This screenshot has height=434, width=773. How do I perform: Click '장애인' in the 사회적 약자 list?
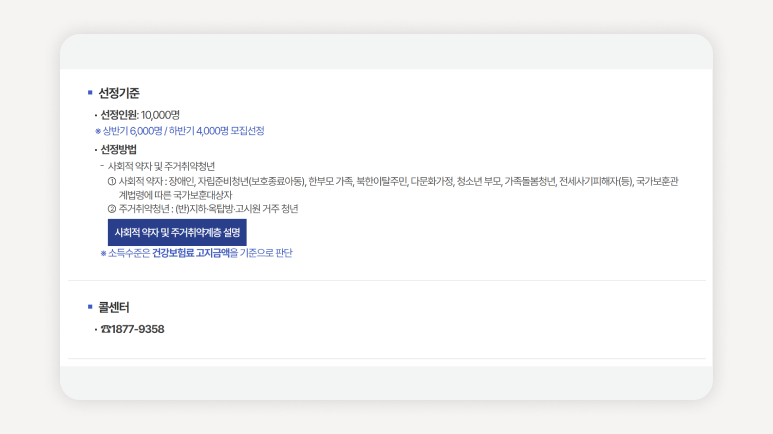point(181,181)
